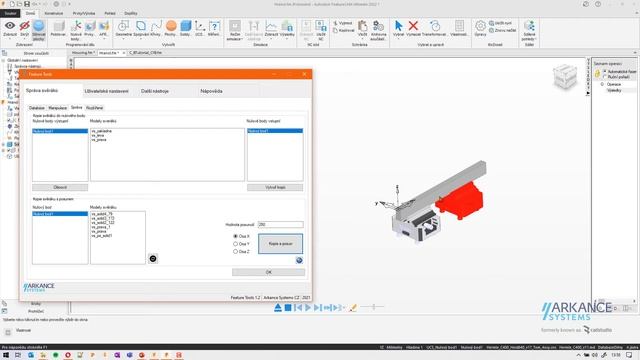
Task: Select vs_zakladna in models list
Action: [x=102, y=131]
